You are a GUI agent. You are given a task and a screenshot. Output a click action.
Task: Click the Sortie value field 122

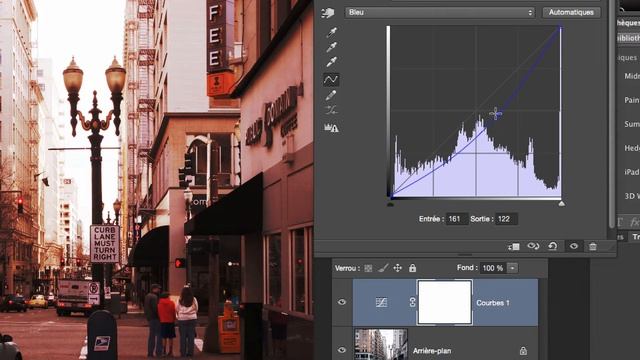coord(507,219)
